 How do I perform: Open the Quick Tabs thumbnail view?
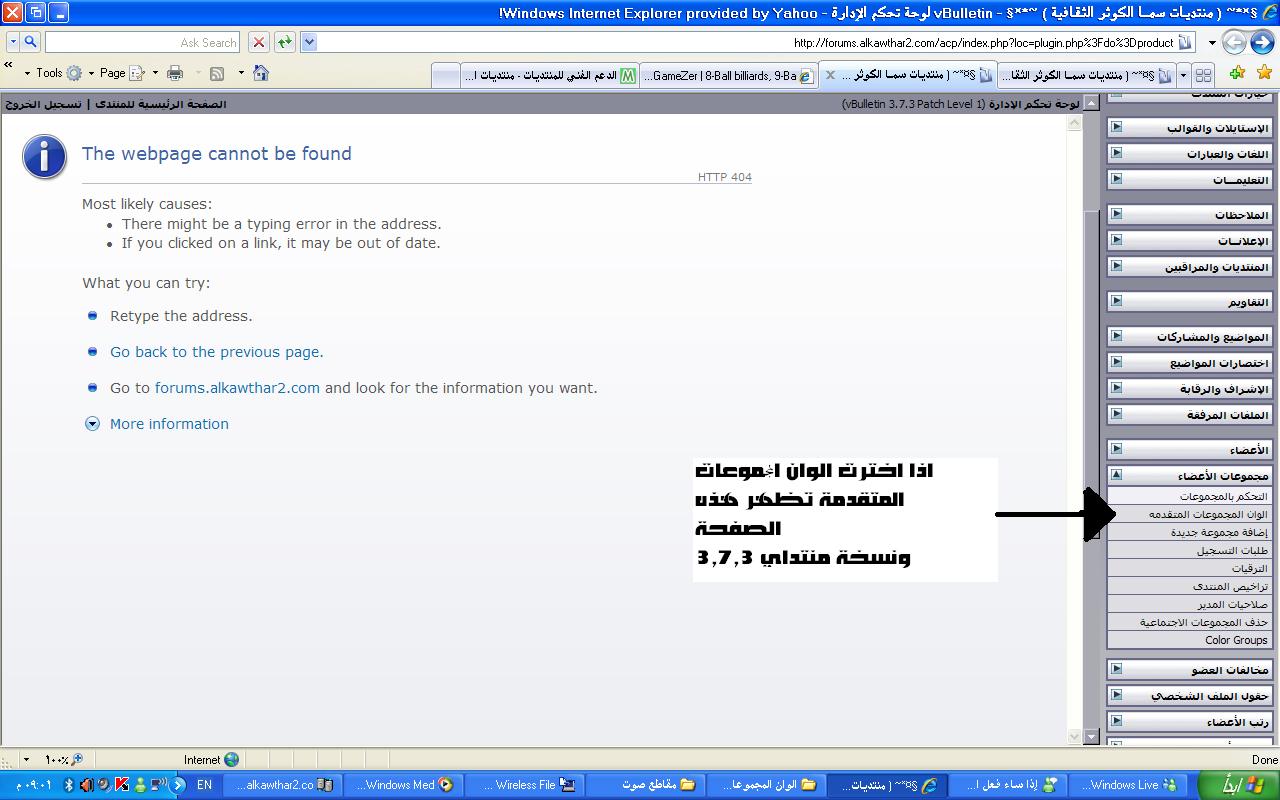[x=1204, y=75]
